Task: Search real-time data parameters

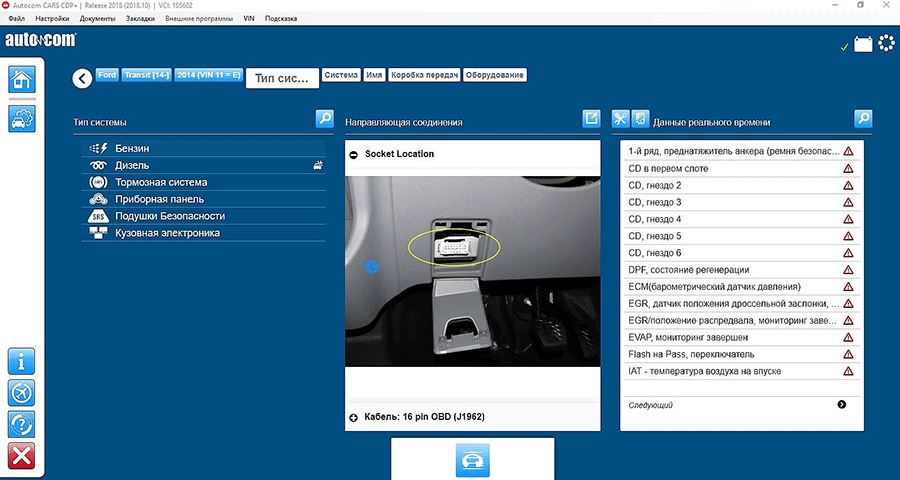Action: (863, 119)
